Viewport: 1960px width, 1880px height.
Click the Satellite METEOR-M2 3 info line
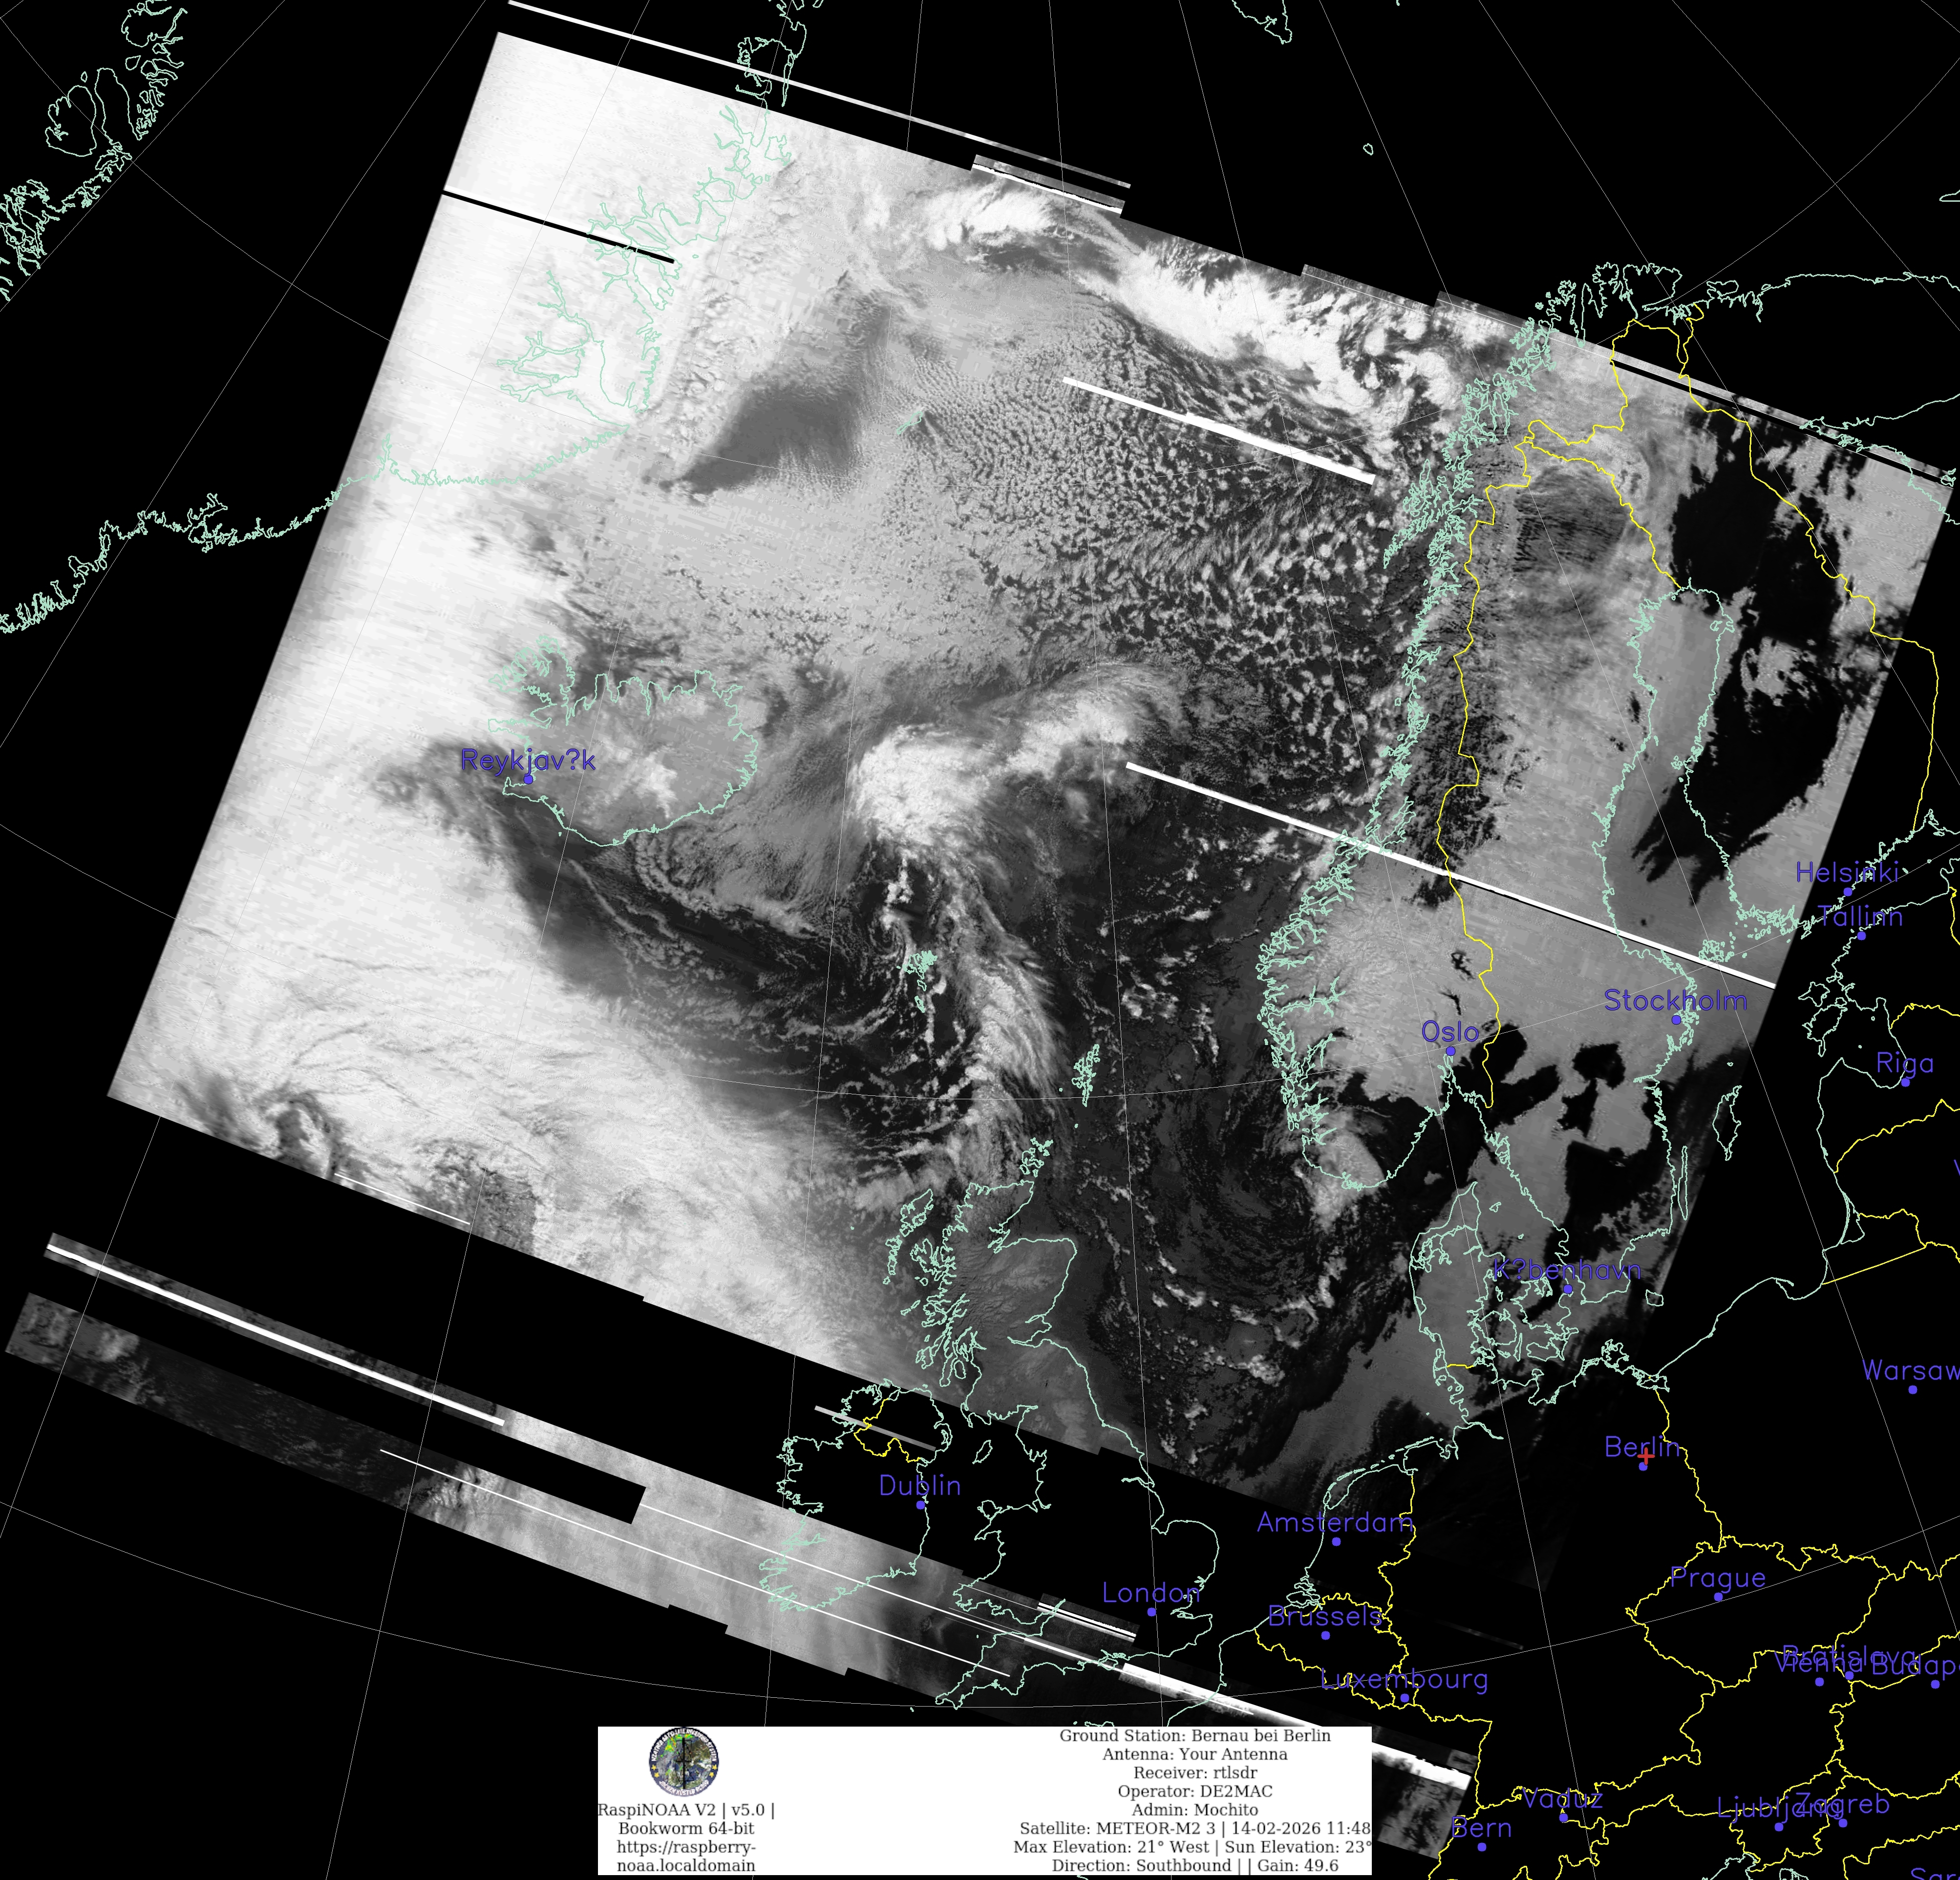pyautogui.click(x=1195, y=1828)
